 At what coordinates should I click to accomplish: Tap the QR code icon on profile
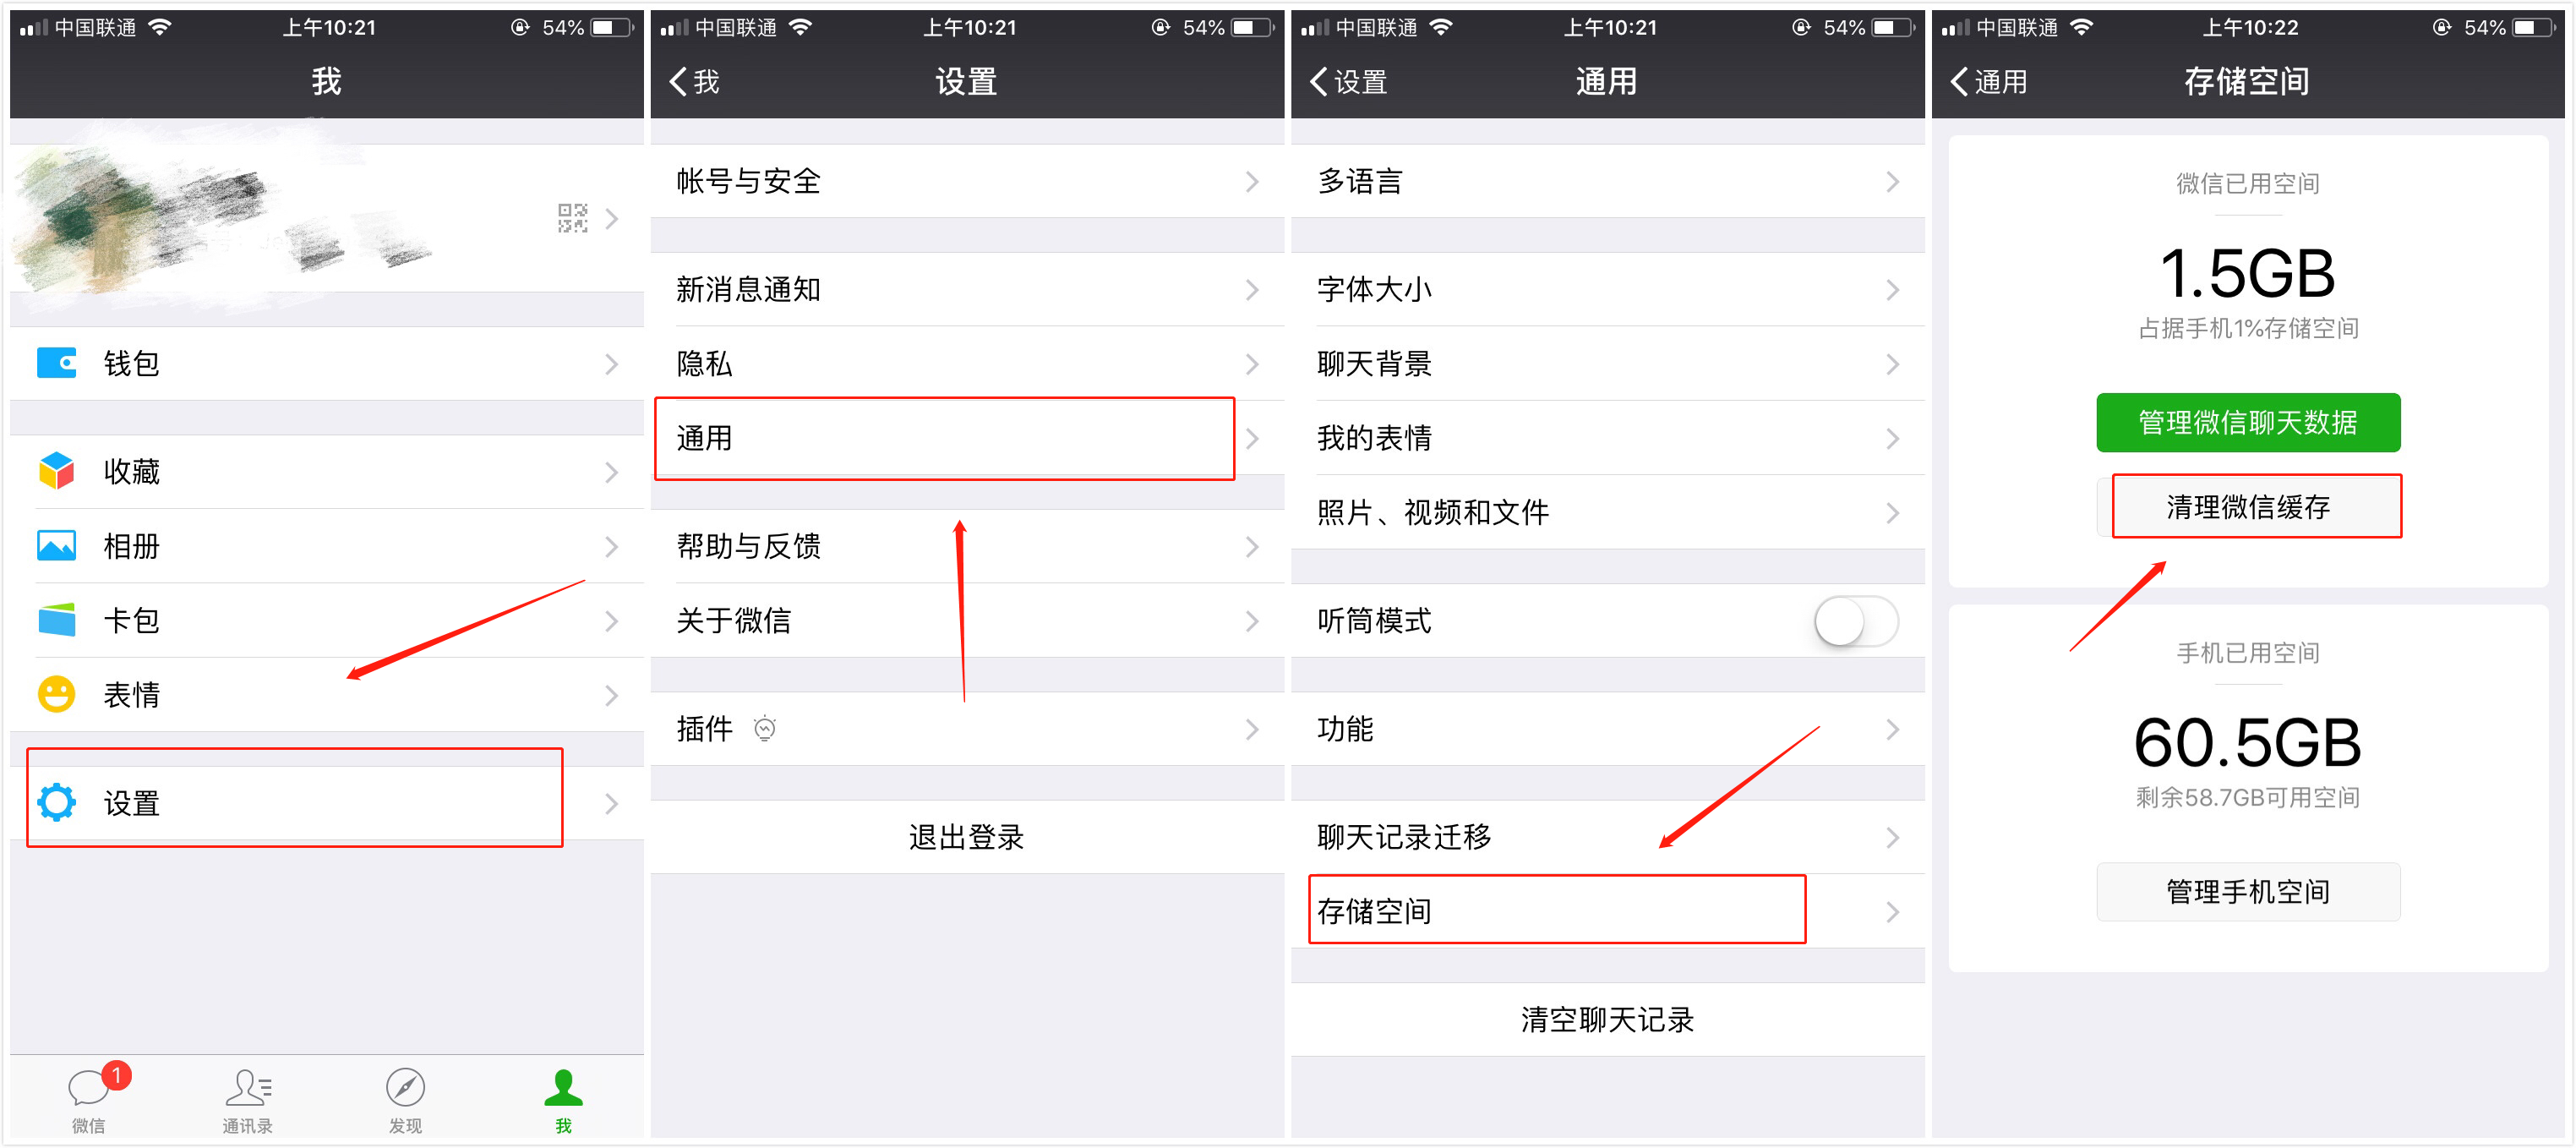[x=572, y=218]
